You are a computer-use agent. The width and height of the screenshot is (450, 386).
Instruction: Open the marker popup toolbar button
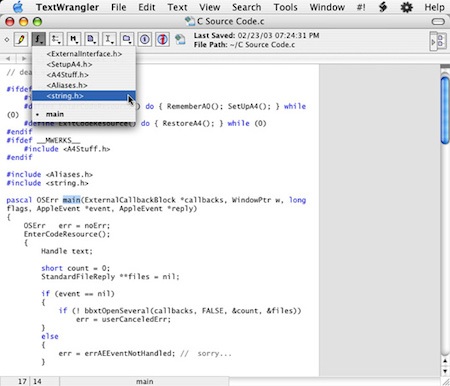click(74, 39)
